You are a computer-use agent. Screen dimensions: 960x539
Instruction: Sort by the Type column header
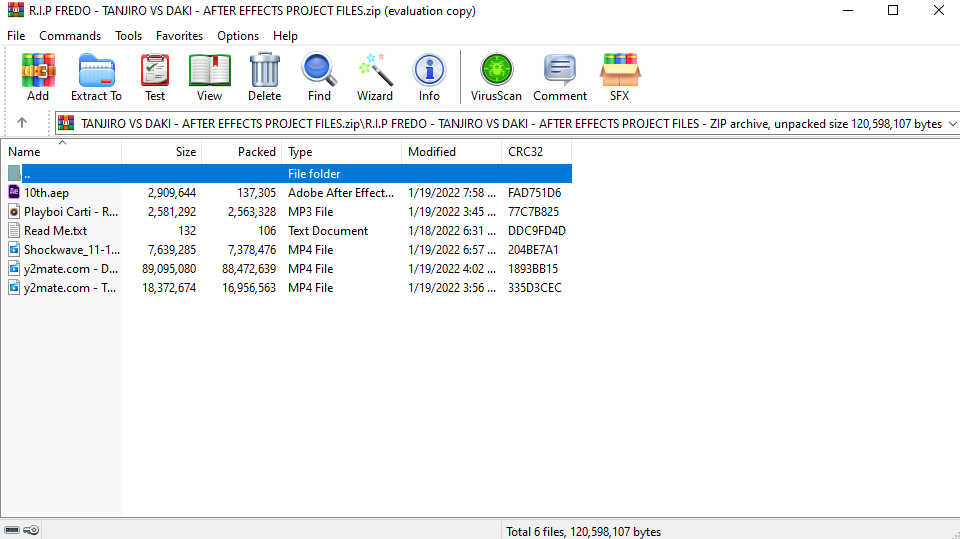coord(342,151)
